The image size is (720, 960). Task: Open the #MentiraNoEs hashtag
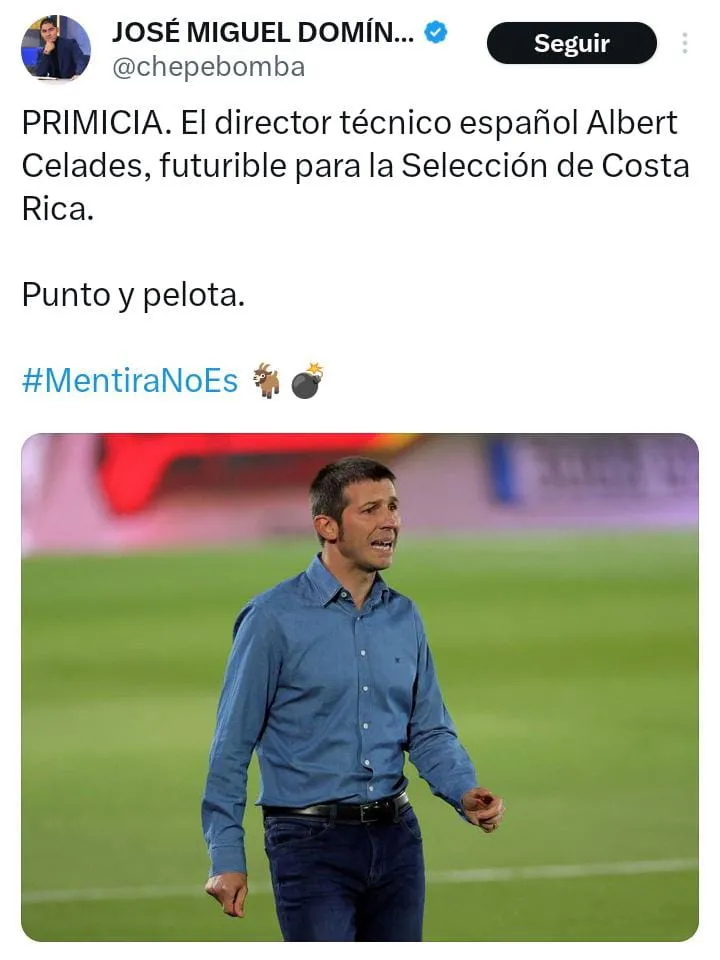[130, 381]
